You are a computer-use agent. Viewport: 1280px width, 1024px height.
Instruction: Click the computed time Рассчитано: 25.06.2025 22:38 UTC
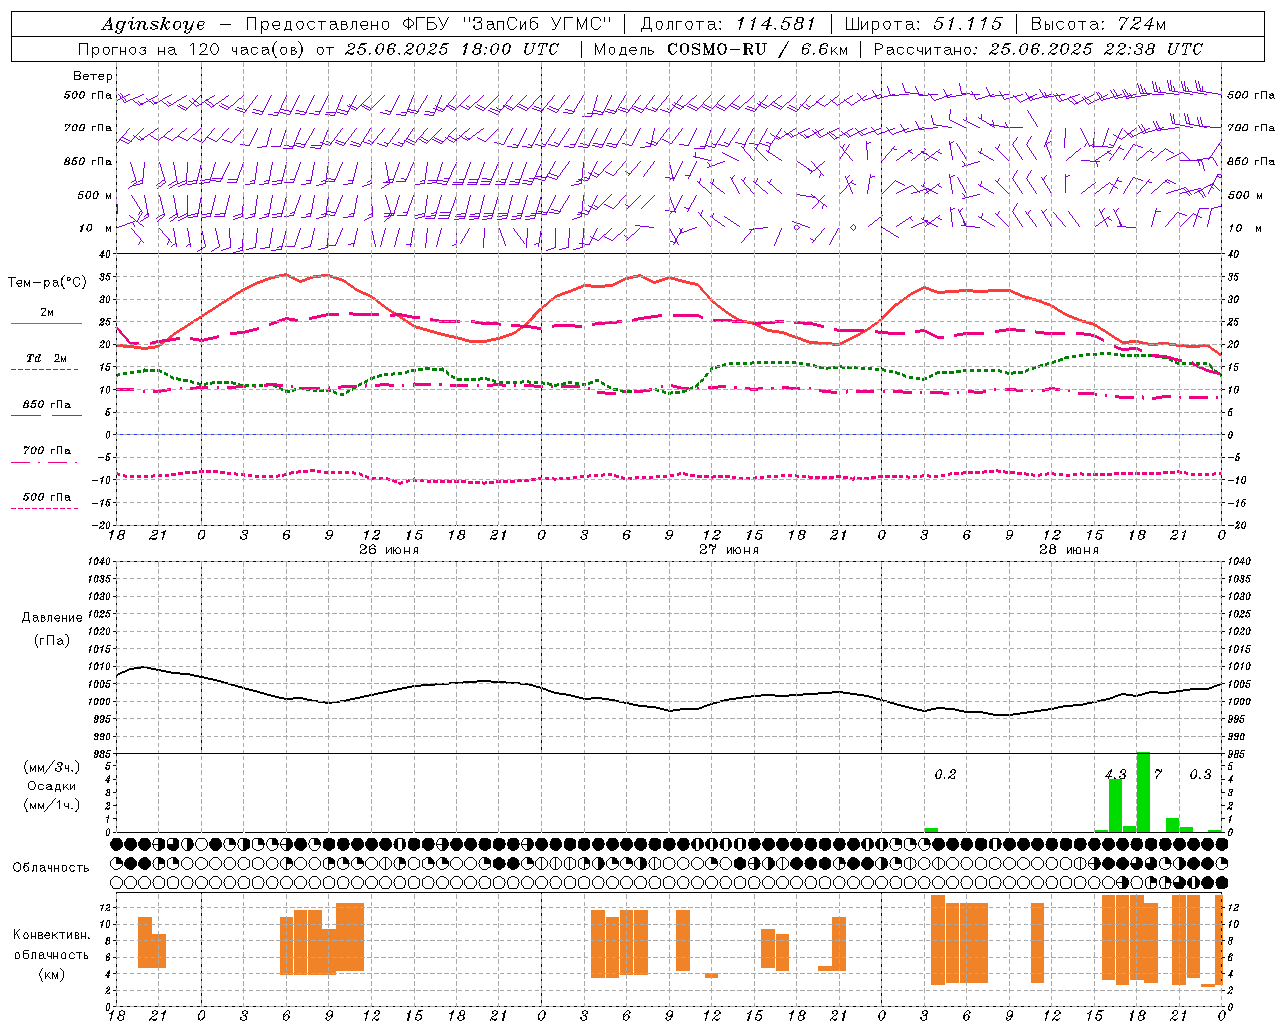coord(1038,49)
